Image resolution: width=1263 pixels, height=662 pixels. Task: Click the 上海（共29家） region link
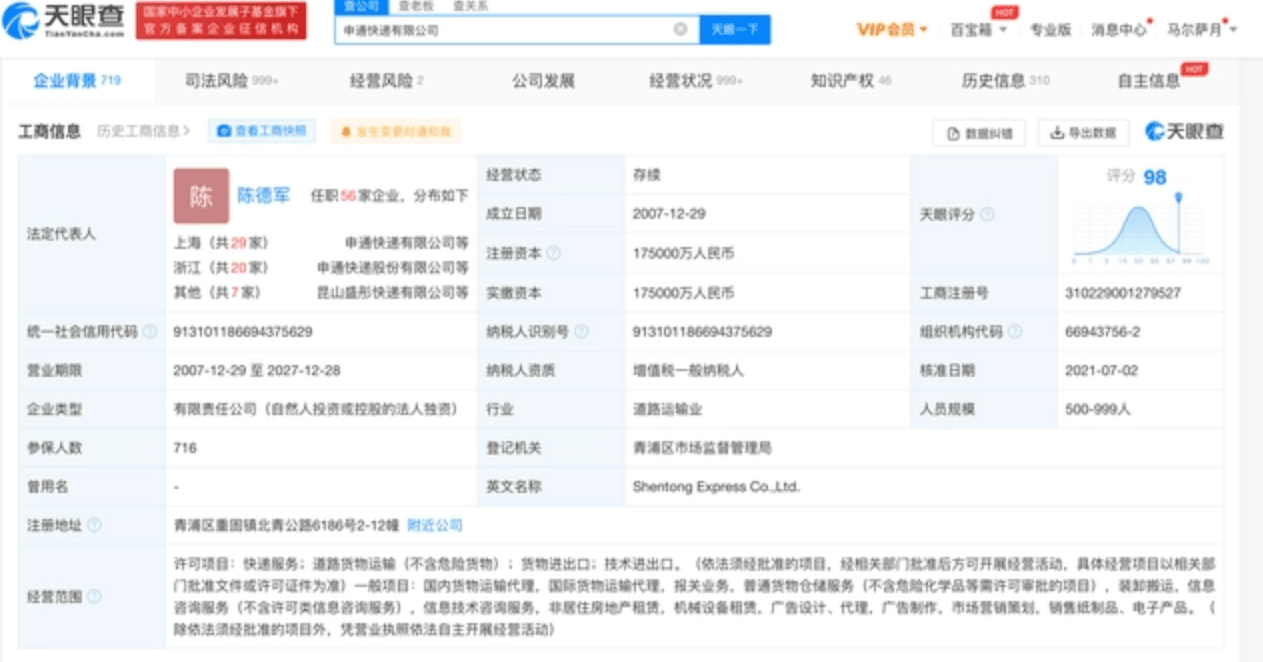(221, 242)
